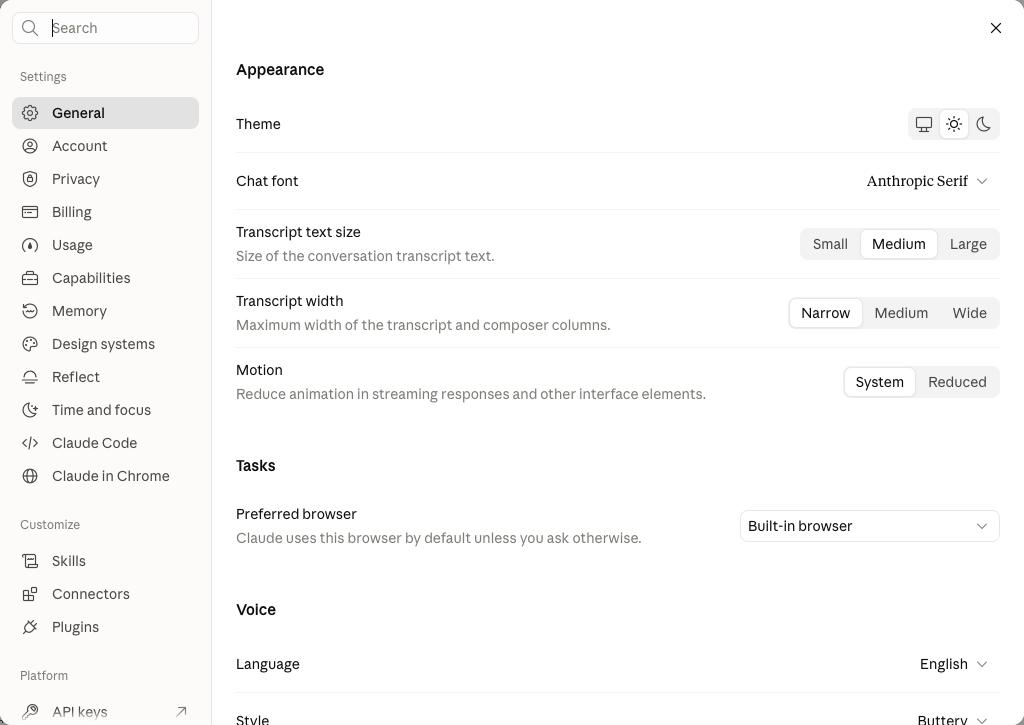Click the Connectors blocks icon
This screenshot has width=1024, height=725.
click(30, 594)
